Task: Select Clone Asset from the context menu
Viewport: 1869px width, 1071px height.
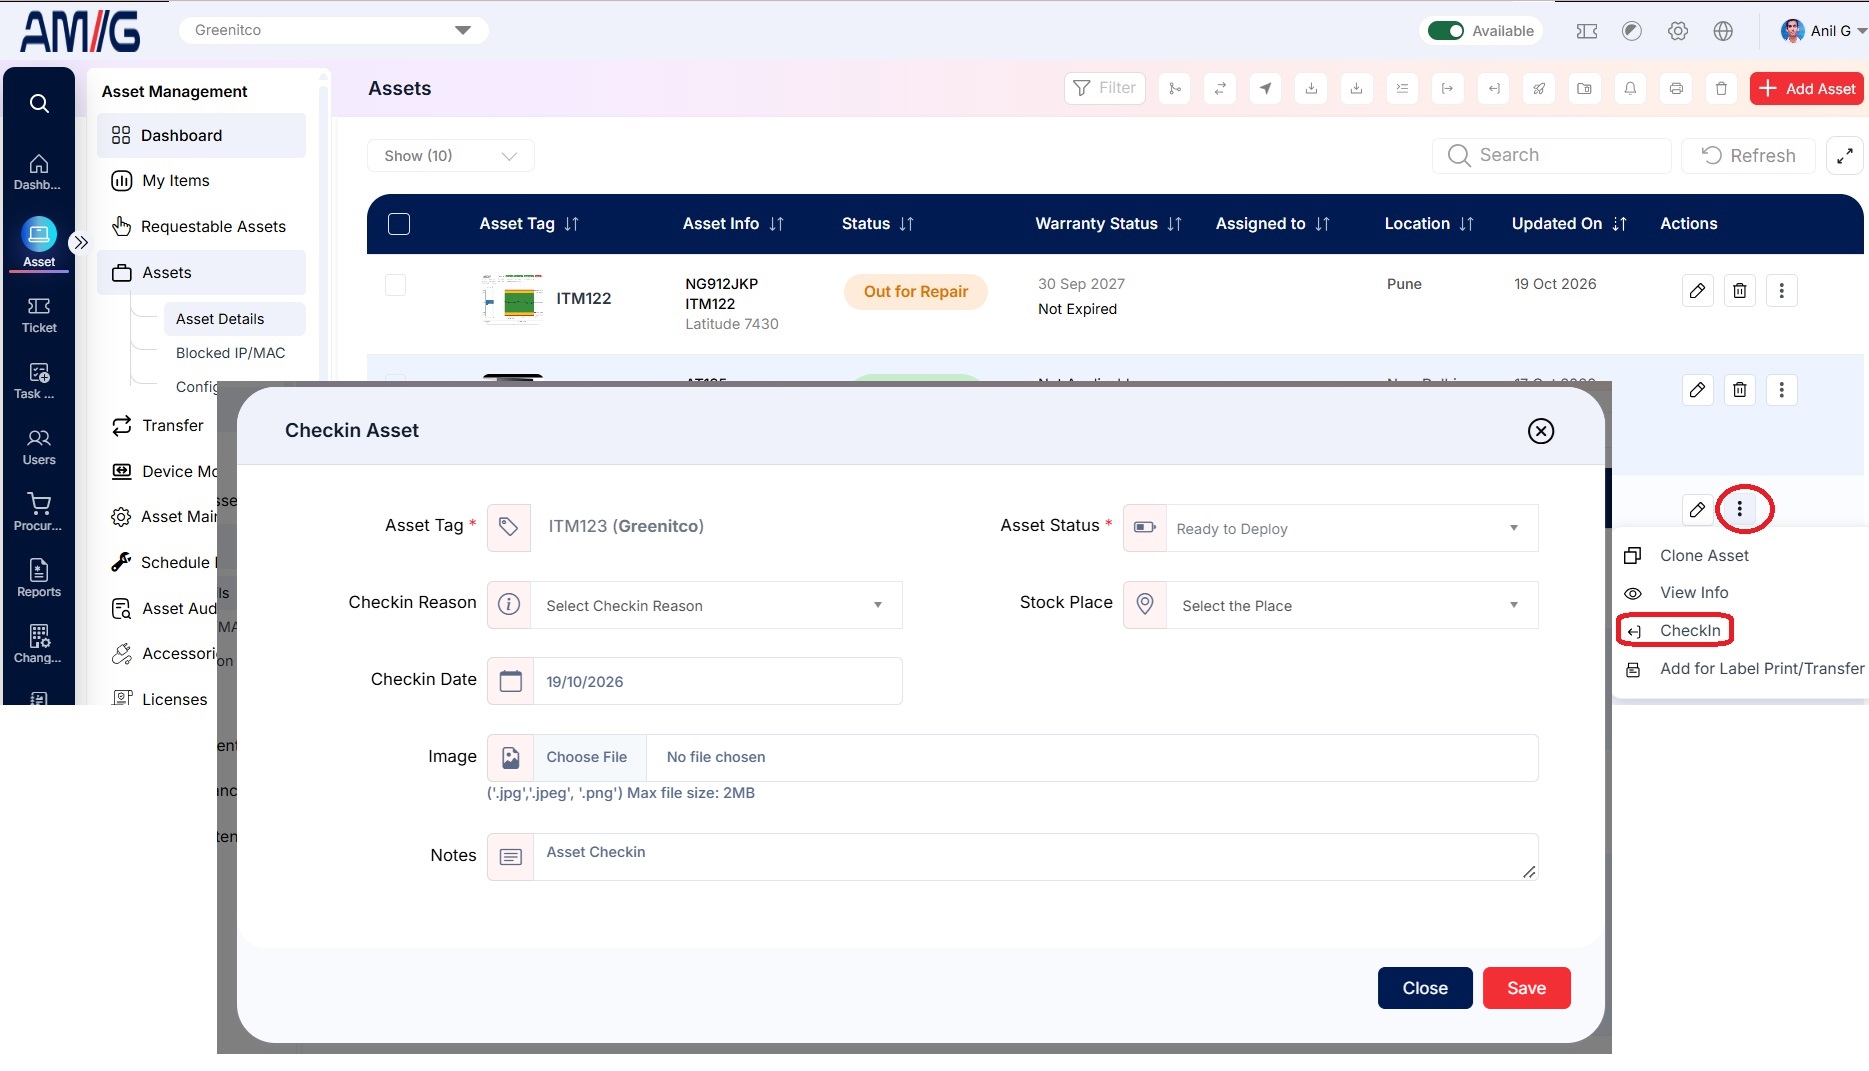Action: [1704, 555]
